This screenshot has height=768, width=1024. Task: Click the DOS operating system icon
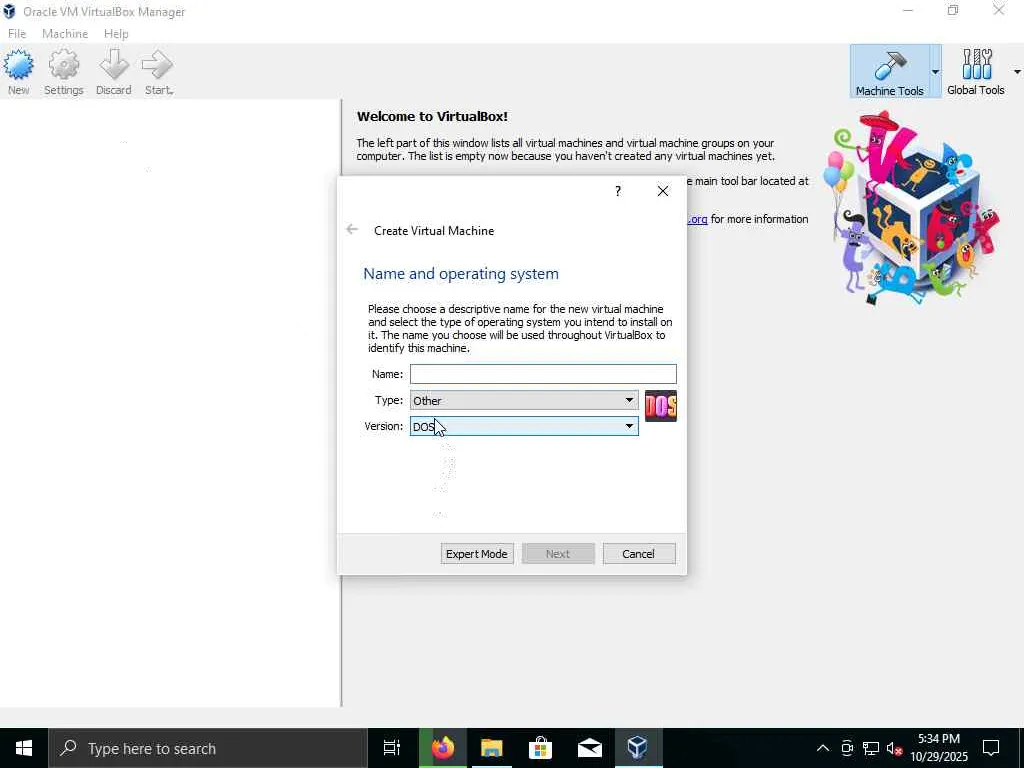(660, 406)
